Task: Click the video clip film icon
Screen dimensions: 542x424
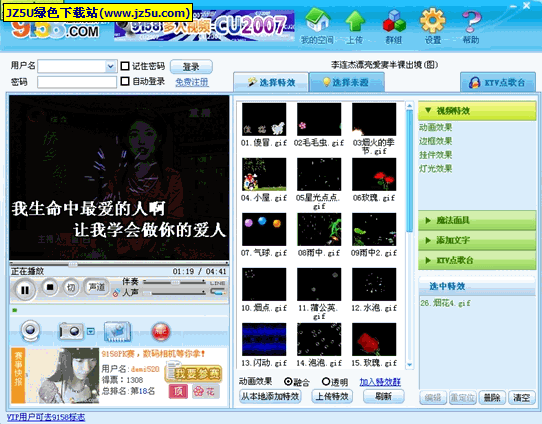Action: point(118,331)
